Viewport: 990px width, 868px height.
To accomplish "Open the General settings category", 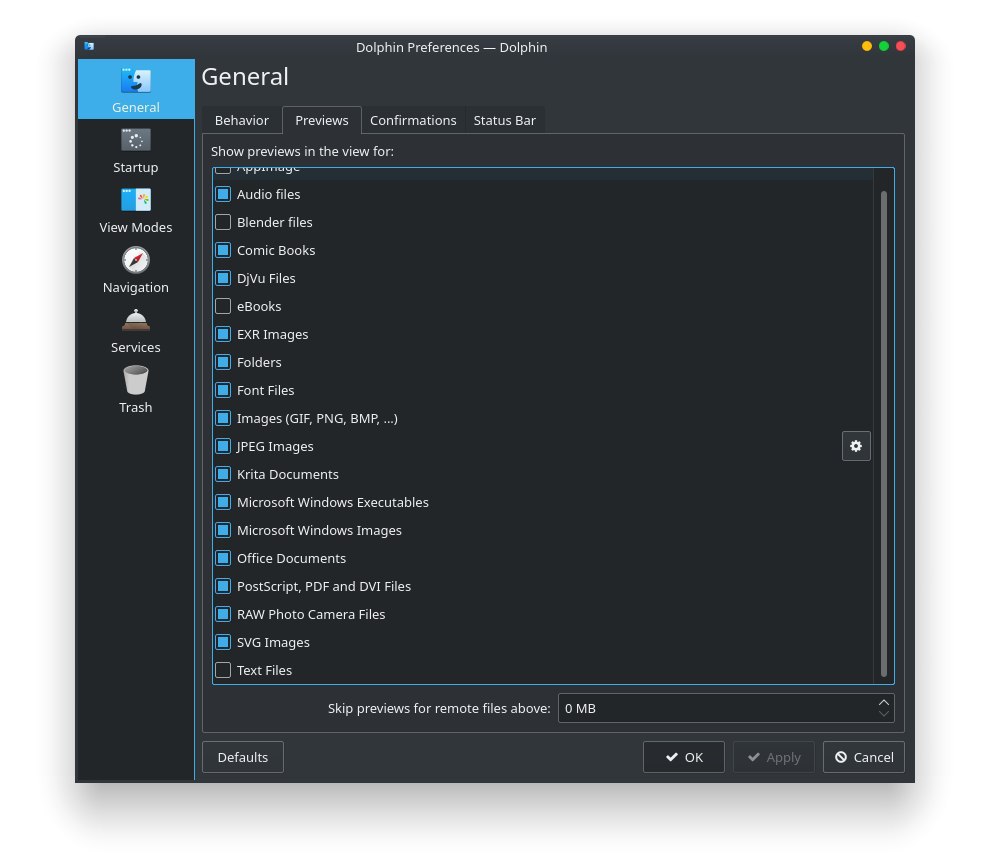I will click(135, 89).
